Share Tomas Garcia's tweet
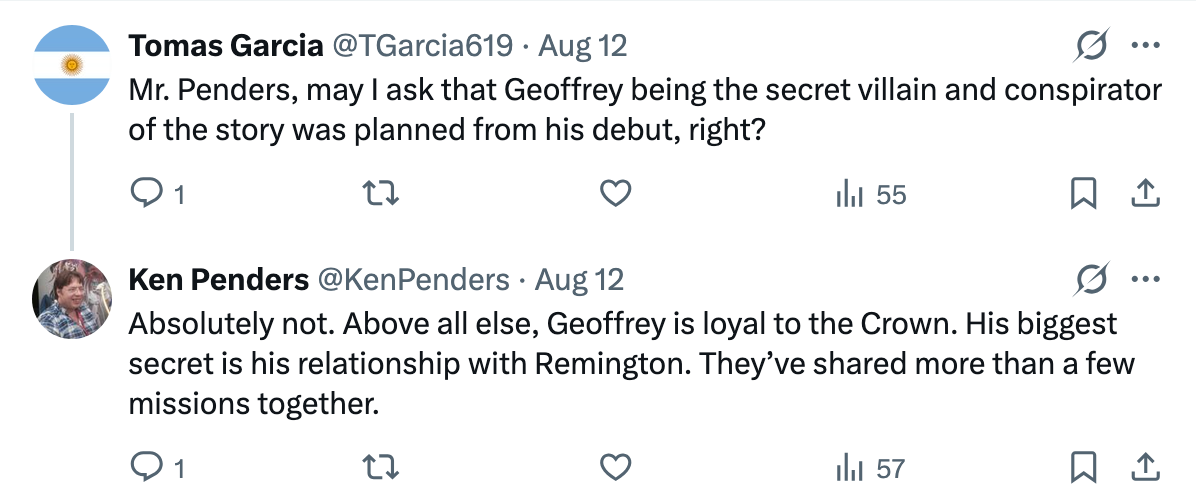Screen dimensions: 1196x496 (x=1145, y=195)
